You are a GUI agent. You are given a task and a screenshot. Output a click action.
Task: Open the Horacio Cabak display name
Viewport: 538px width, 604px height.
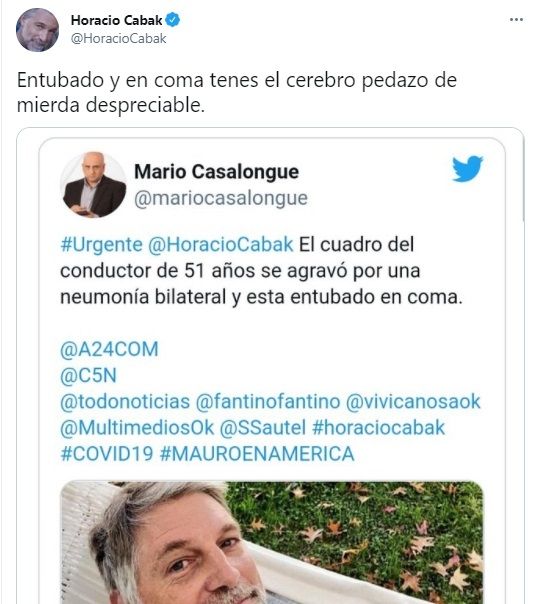click(x=116, y=20)
